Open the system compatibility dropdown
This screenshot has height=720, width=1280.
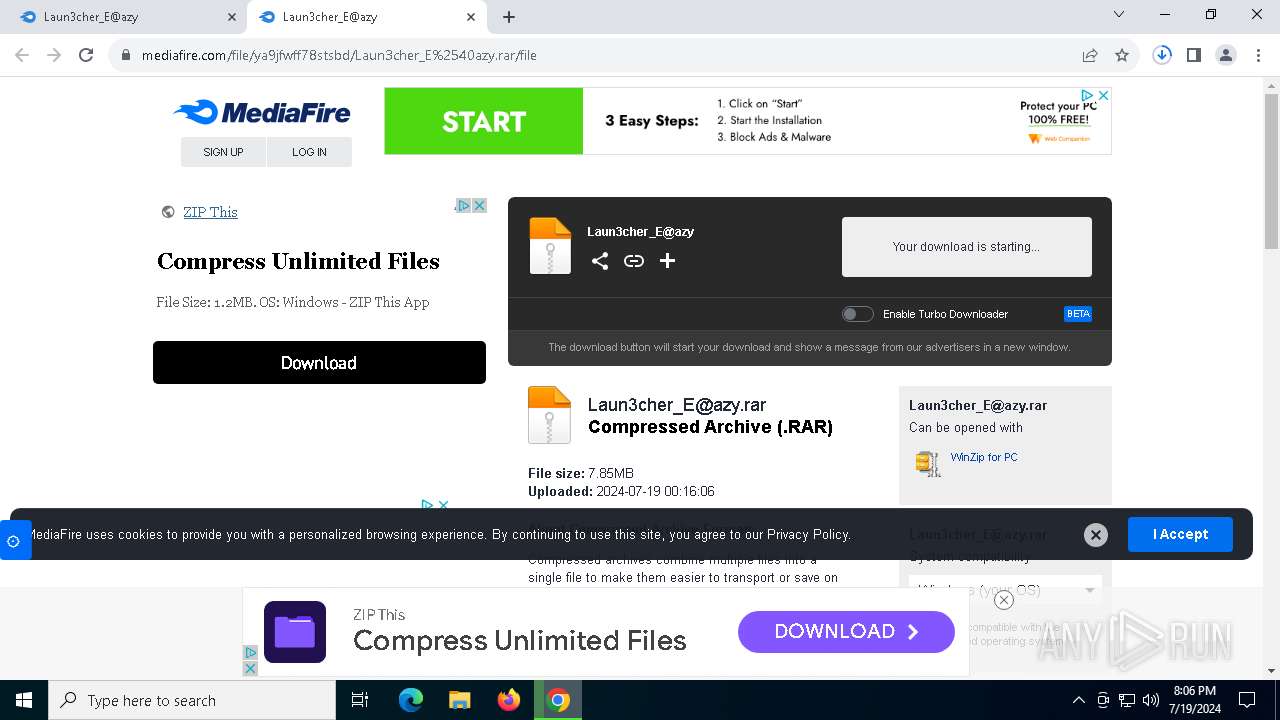(x=1005, y=590)
